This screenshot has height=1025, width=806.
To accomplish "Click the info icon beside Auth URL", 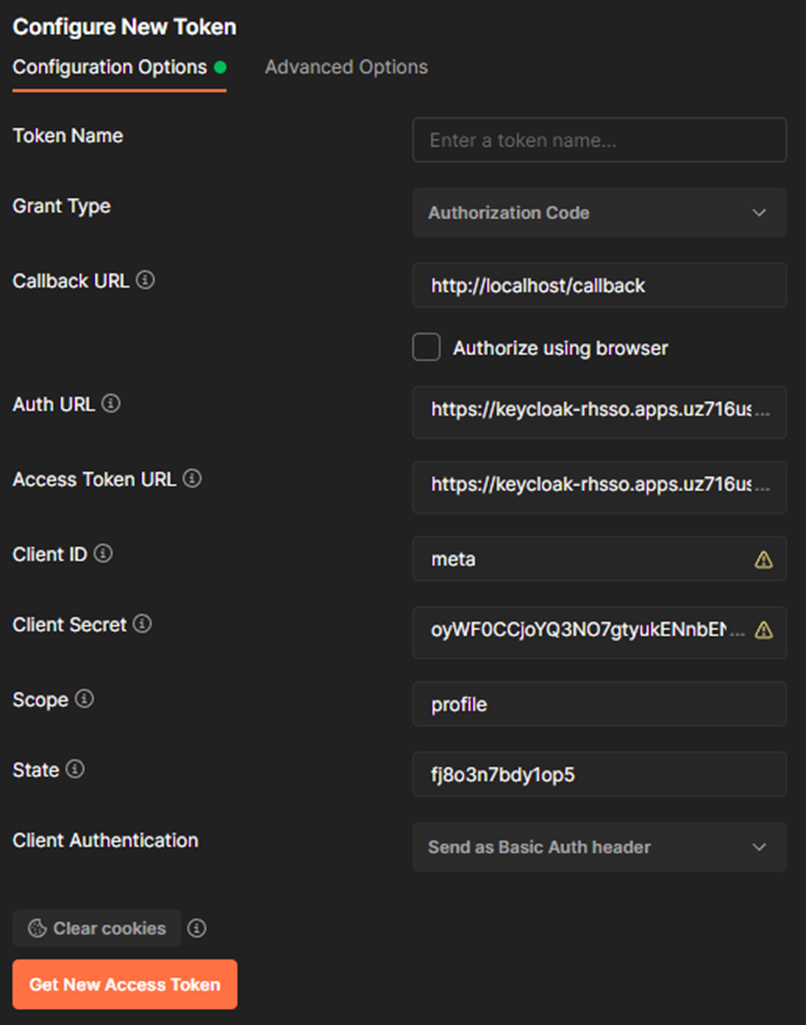I will click(111, 403).
